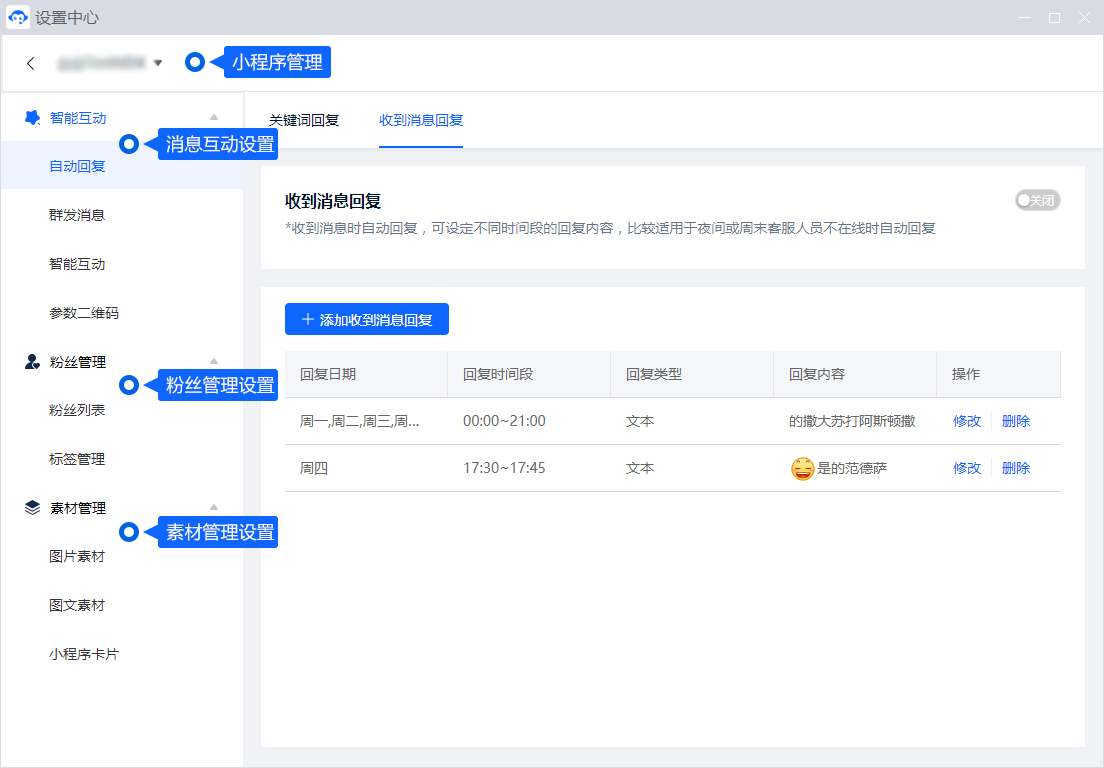Image resolution: width=1104 pixels, height=768 pixels.
Task: Switch to the 关键词回复 tab
Action: [x=304, y=120]
